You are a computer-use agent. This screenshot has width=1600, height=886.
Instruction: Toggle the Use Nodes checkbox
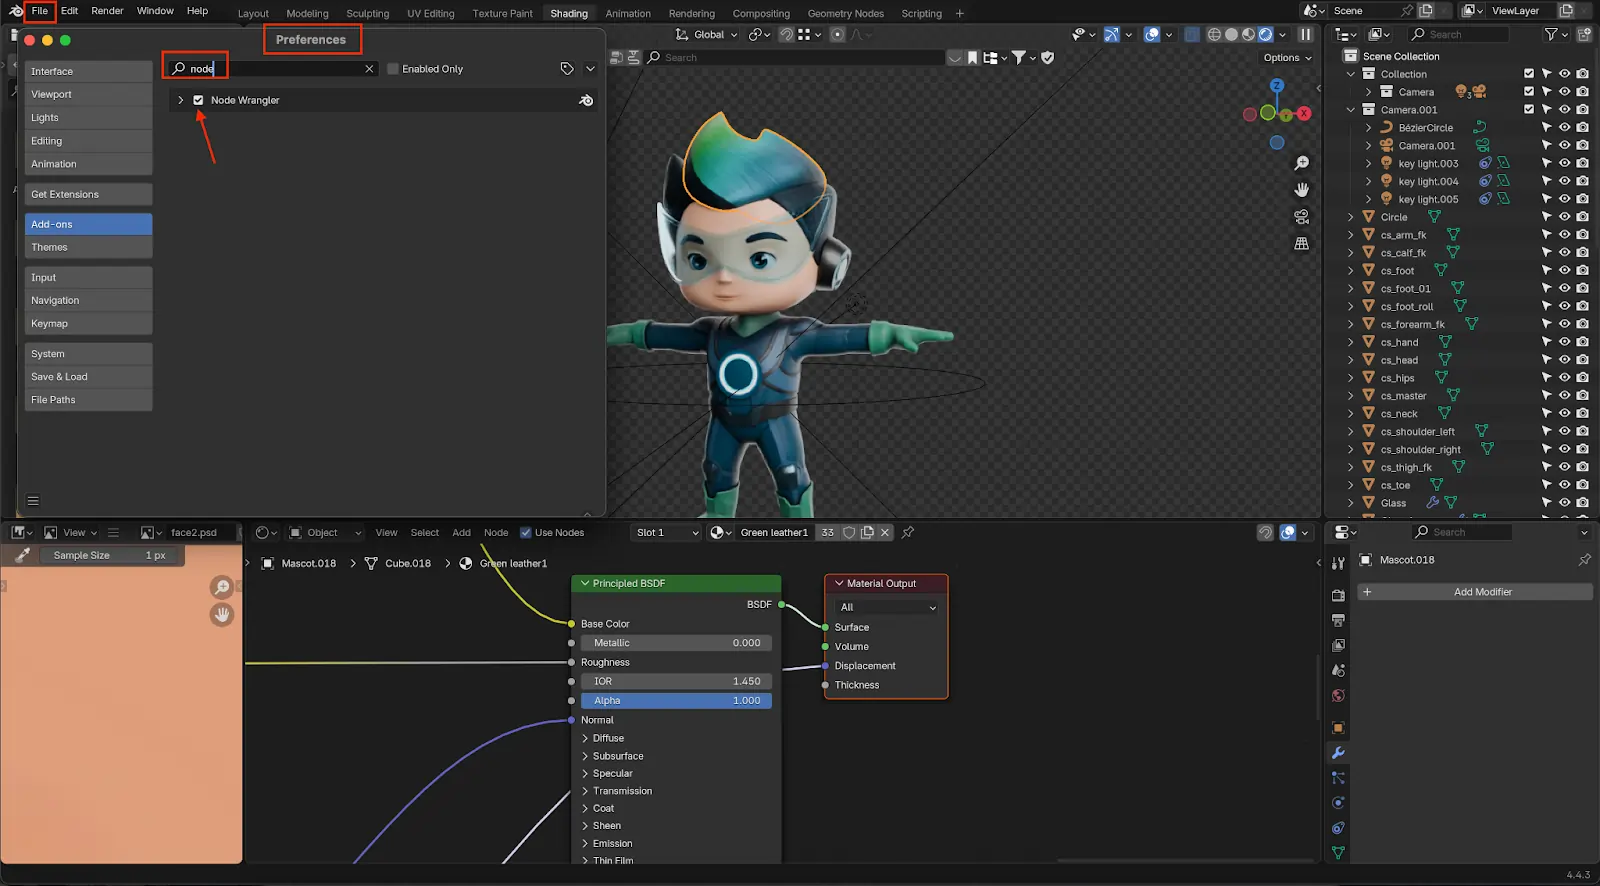click(x=526, y=533)
